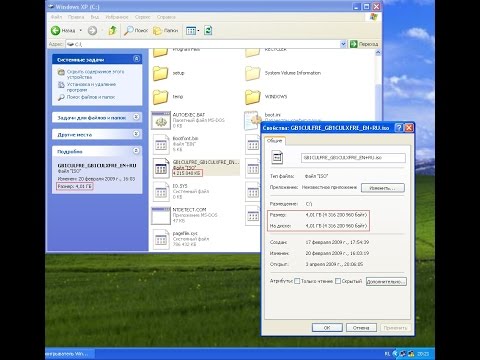Select the temp folder icon
Screen dimensions: 480x360
click(160, 97)
